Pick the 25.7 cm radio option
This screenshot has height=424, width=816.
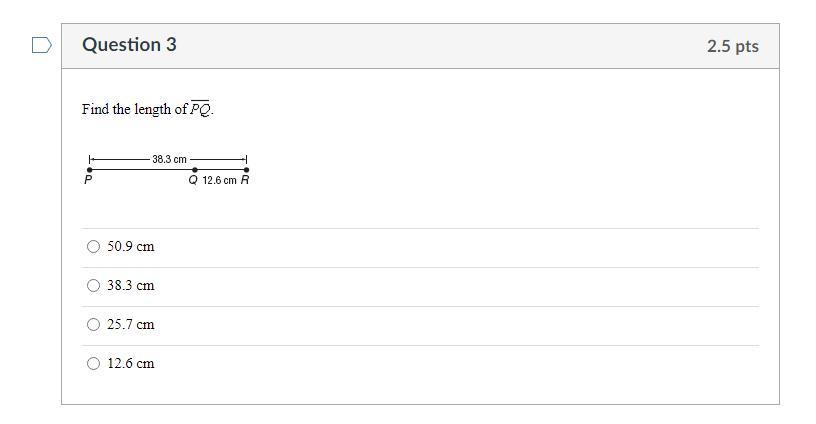pos(94,324)
